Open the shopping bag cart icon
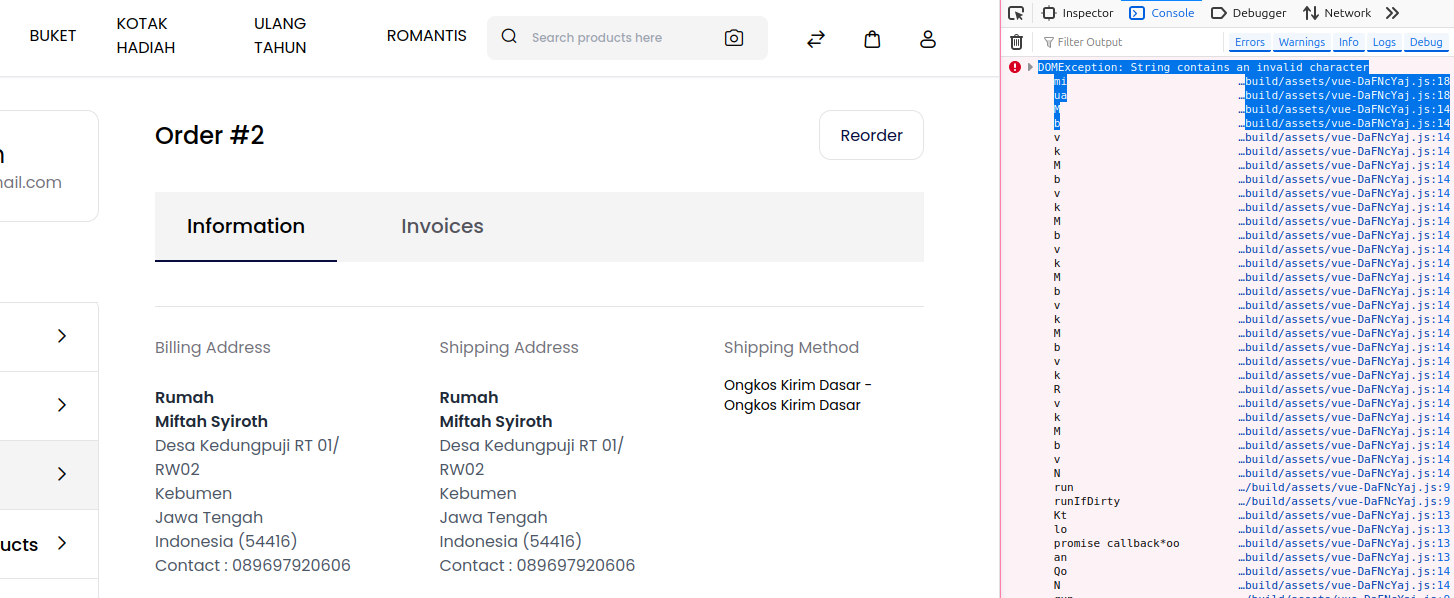Image resolution: width=1454 pixels, height=598 pixels. 872,39
